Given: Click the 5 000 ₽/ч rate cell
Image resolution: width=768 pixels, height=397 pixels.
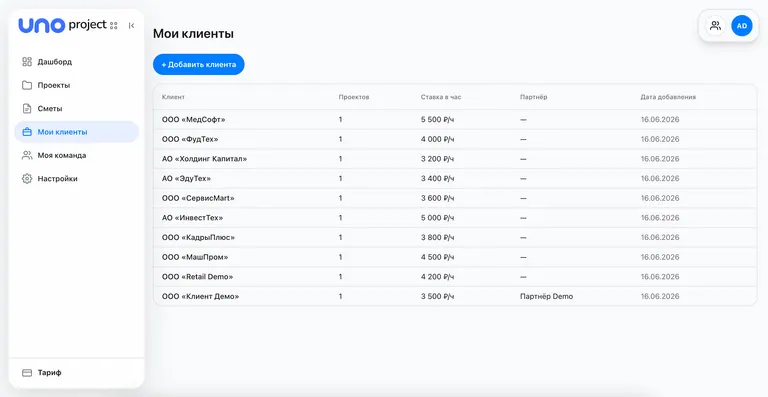Looking at the screenshot, I should [x=437, y=218].
